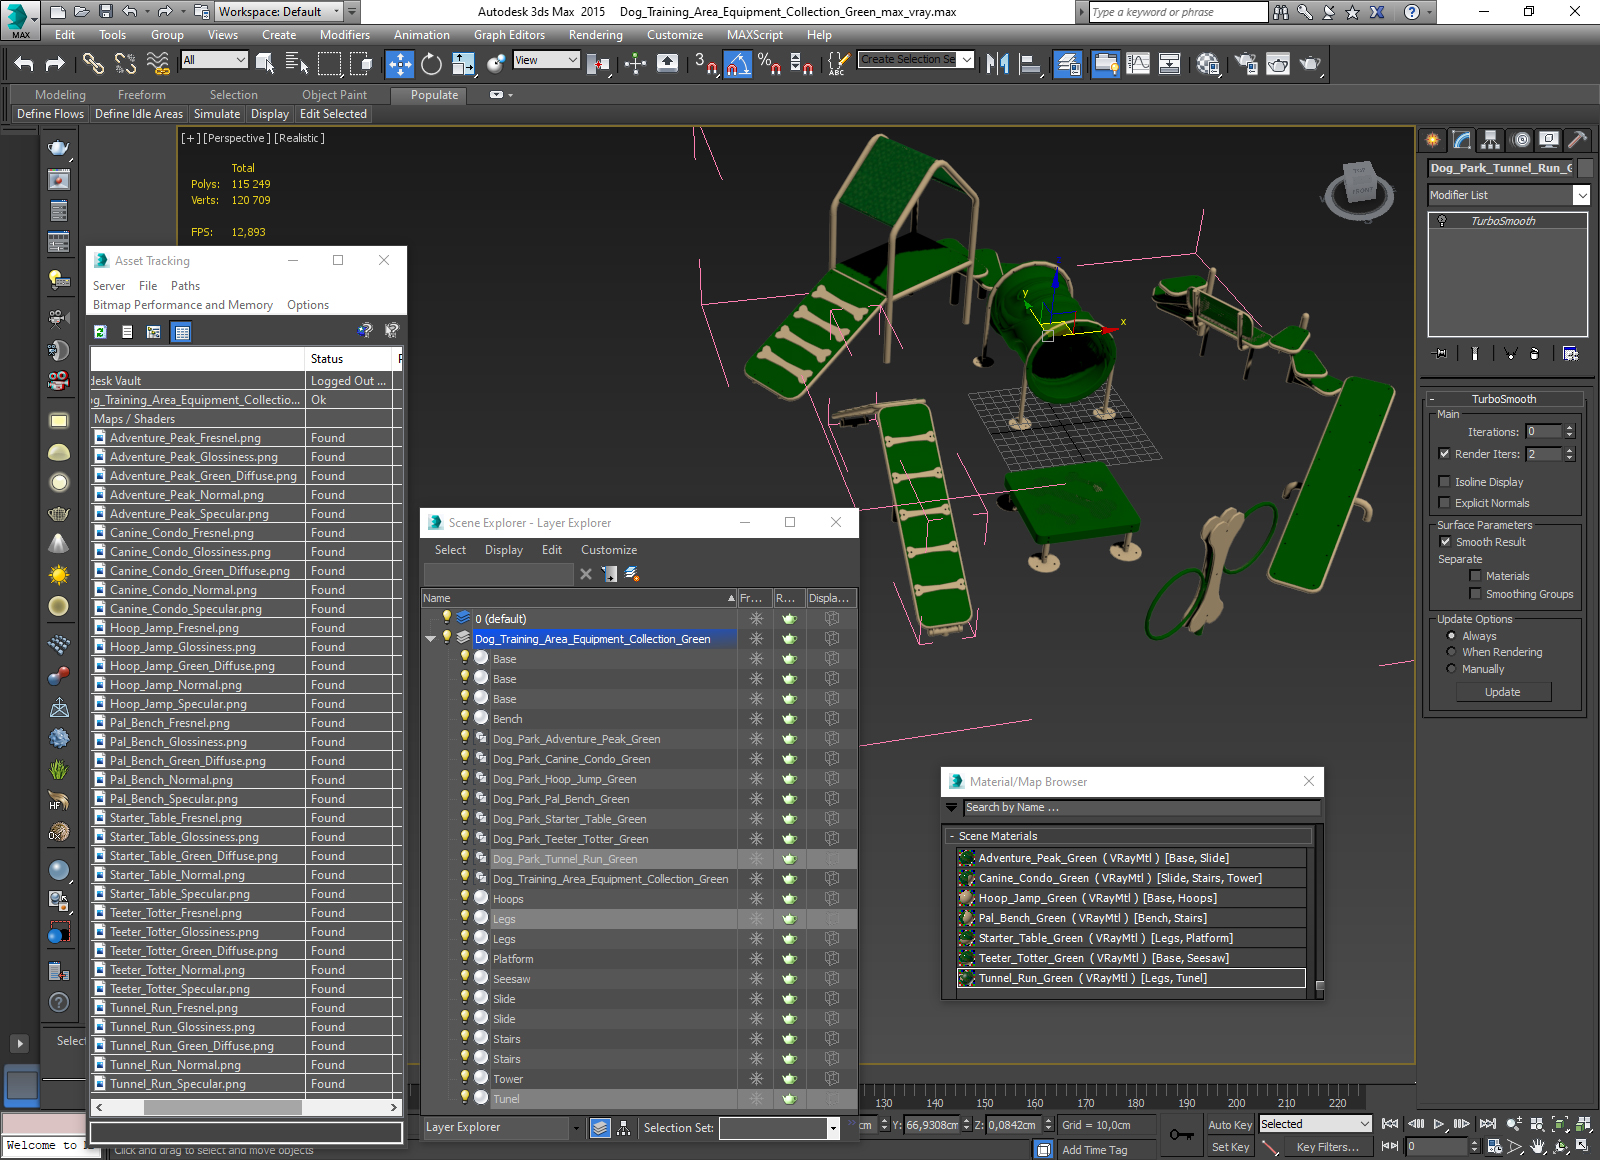This screenshot has height=1160, width=1600.
Task: Open the reference coordinate View dropdown
Action: click(546, 60)
